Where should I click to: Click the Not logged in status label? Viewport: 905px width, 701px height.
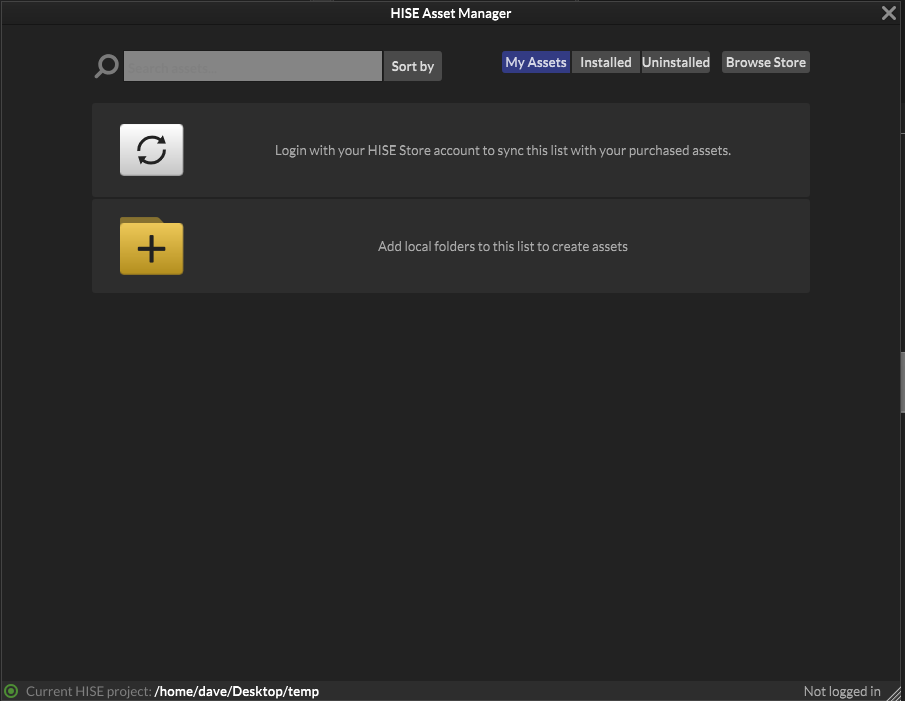pyautogui.click(x=842, y=691)
